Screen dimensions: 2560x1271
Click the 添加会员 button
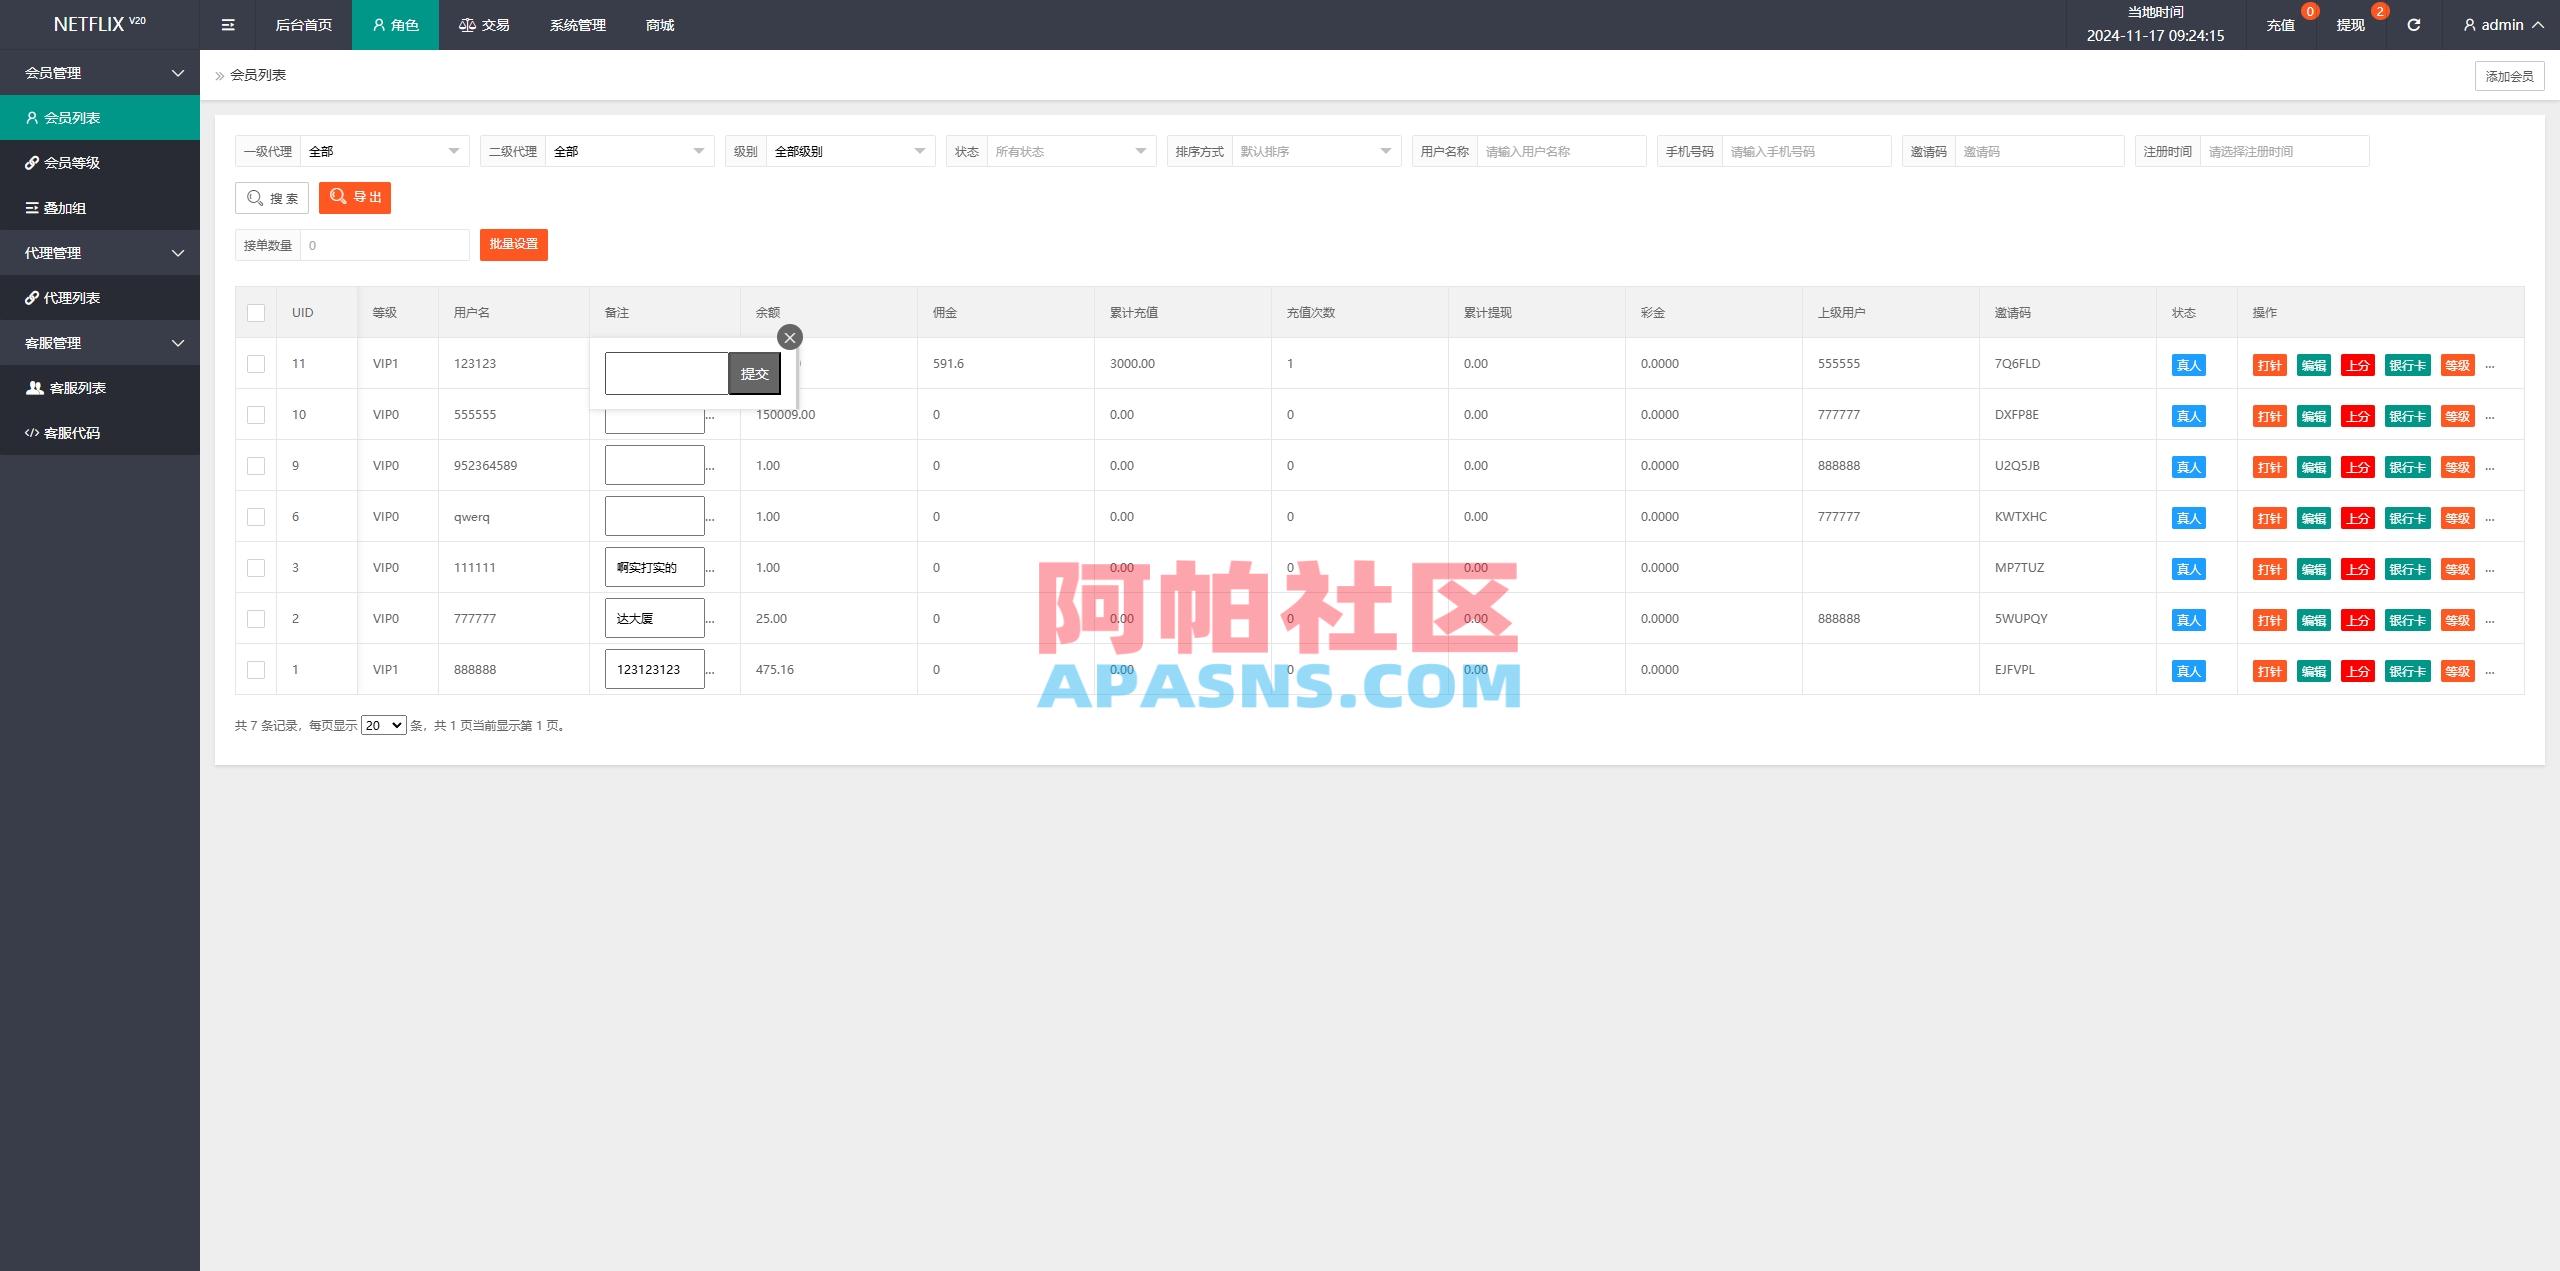(2511, 75)
